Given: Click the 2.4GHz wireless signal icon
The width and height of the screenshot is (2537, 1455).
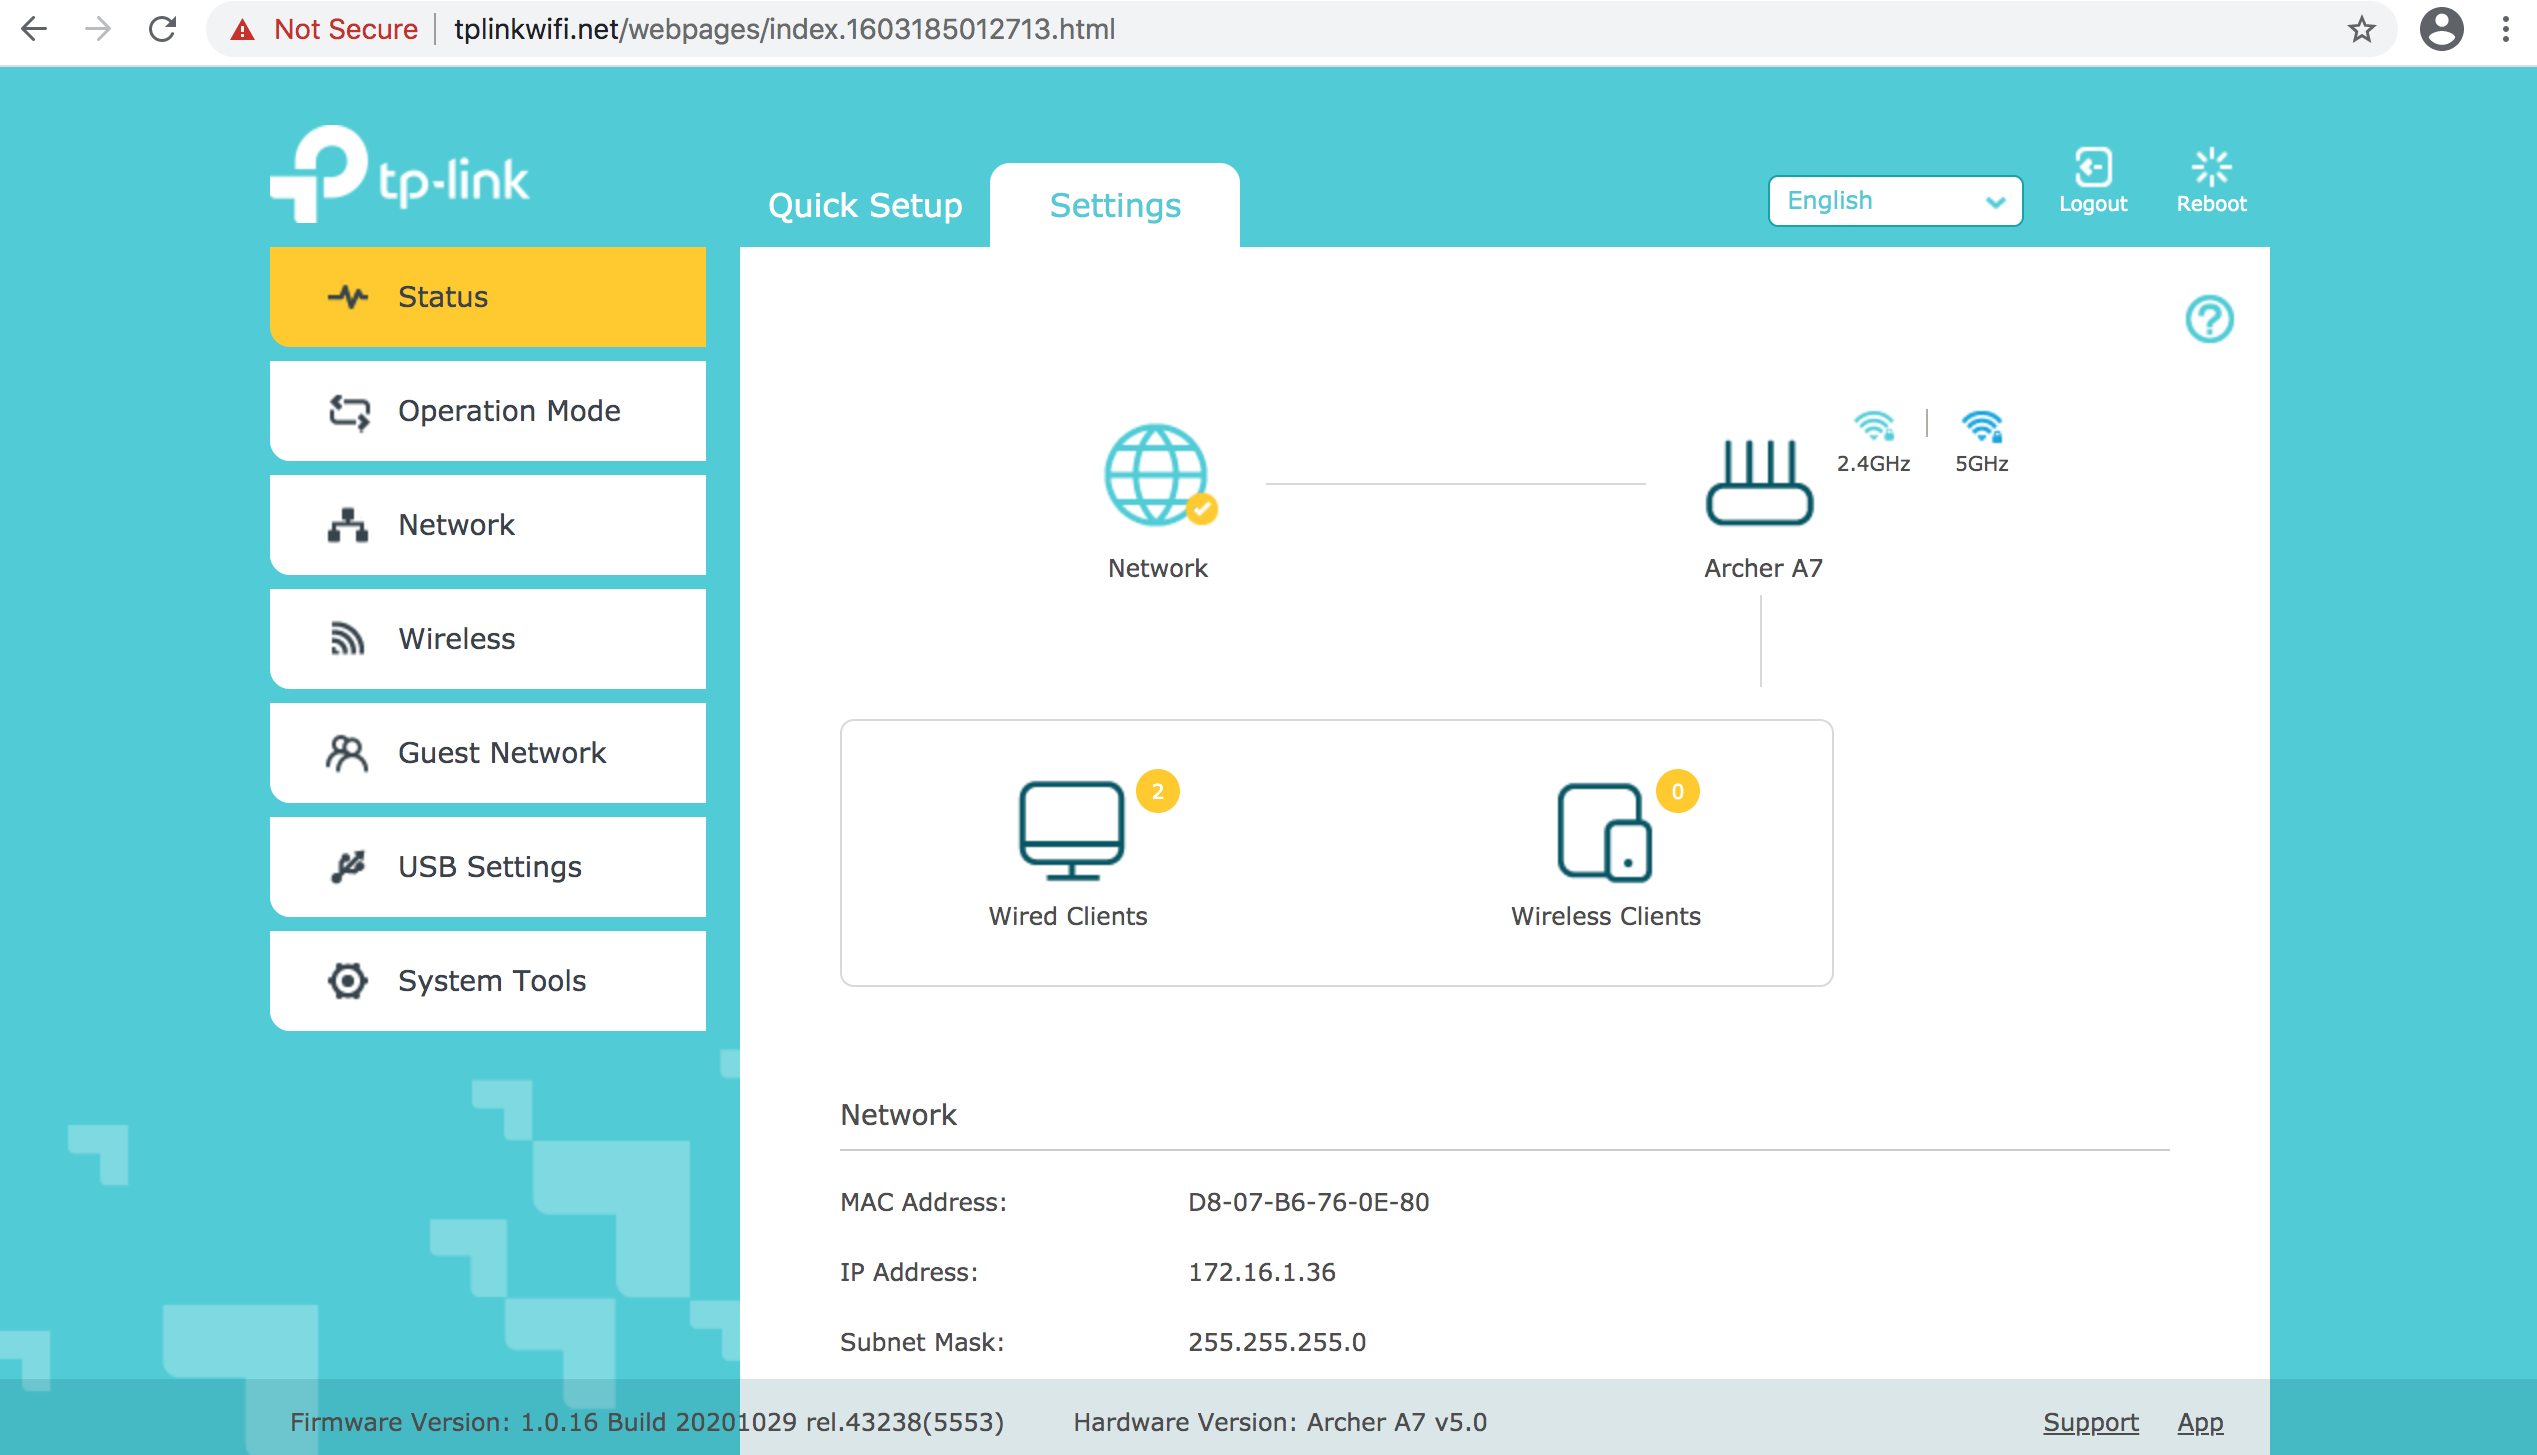Looking at the screenshot, I should click(1873, 427).
